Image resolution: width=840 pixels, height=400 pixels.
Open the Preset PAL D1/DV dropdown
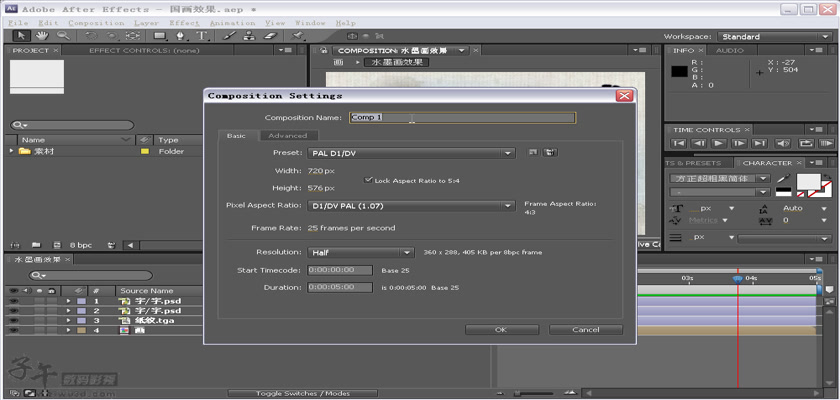(x=411, y=153)
